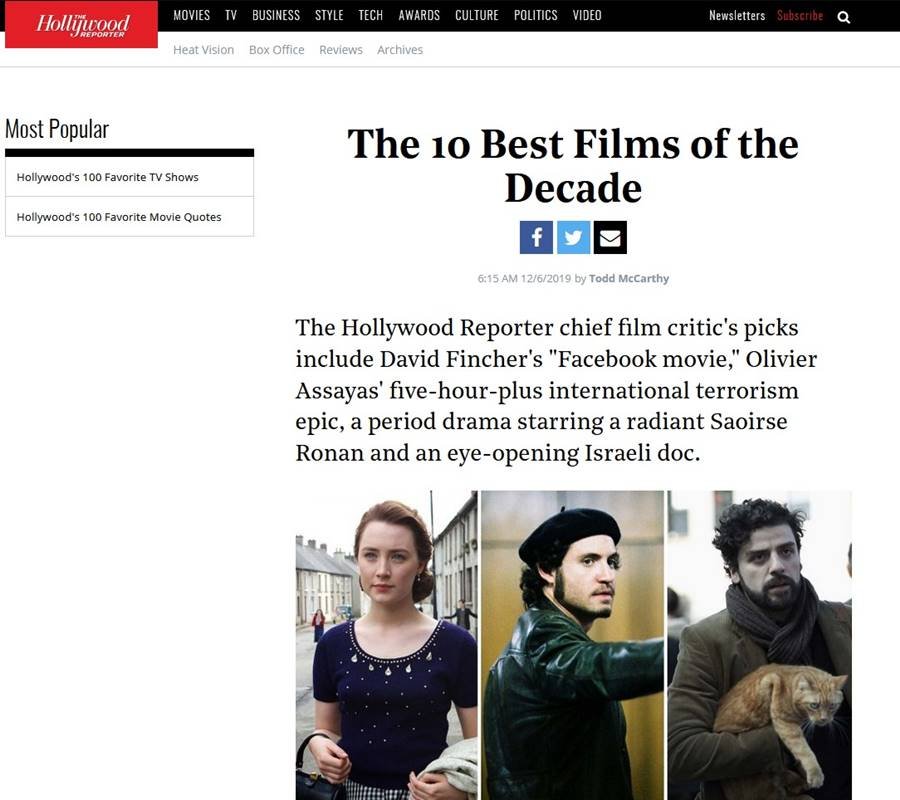Open the Newsletters link
The width and height of the screenshot is (900, 800).
736,15
